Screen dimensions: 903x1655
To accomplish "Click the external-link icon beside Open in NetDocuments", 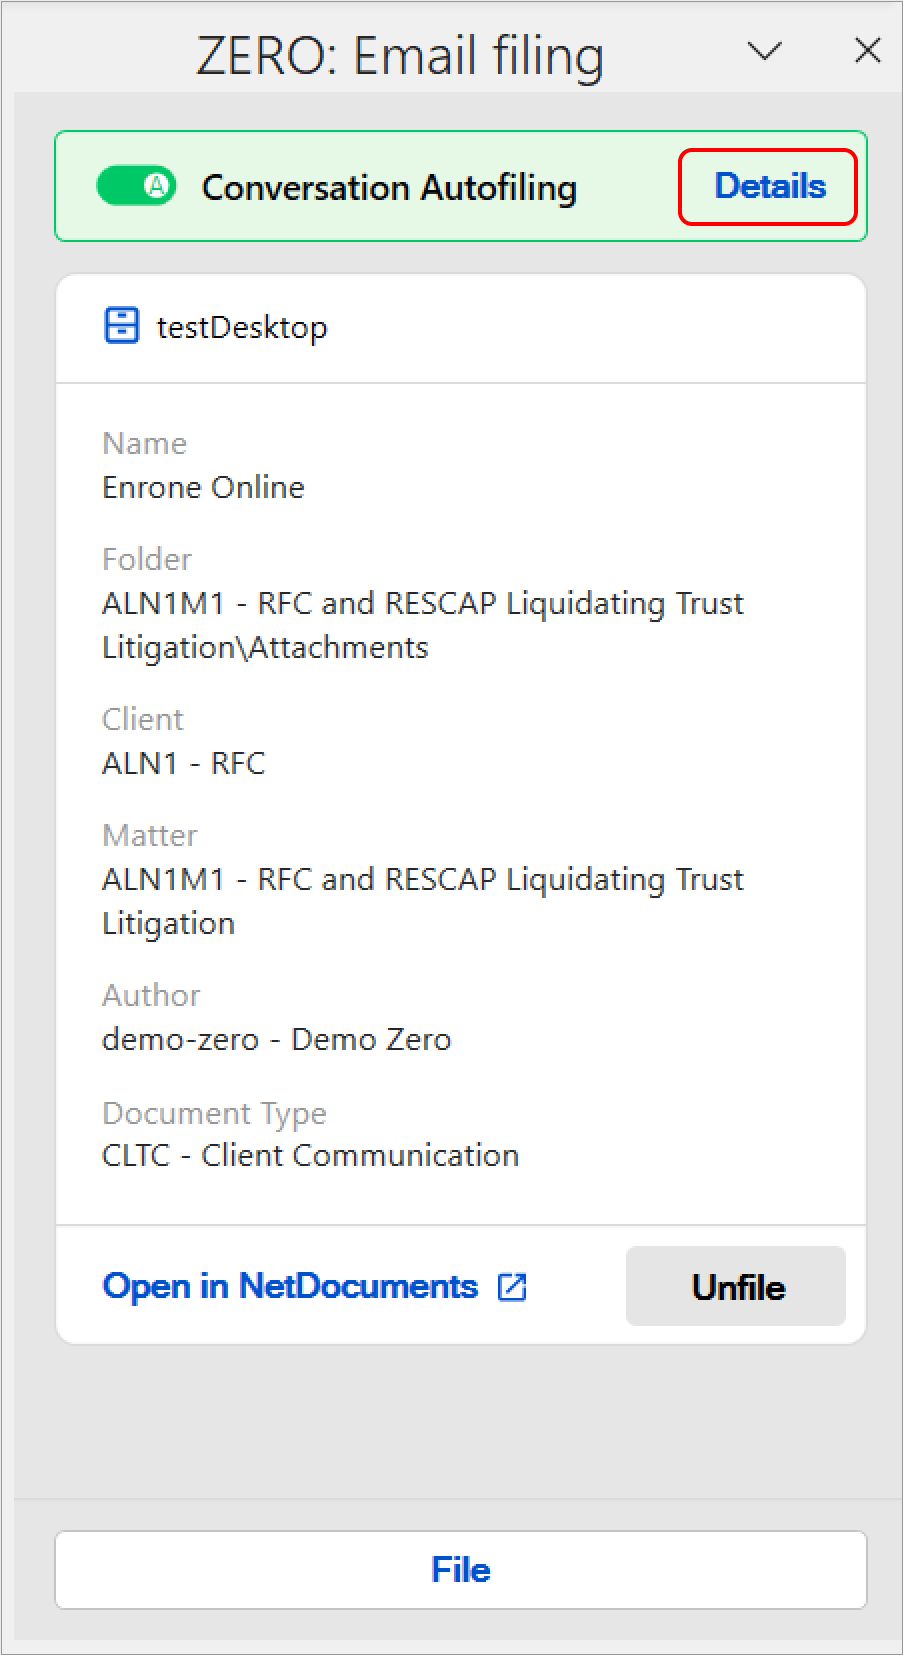I will pos(512,1287).
